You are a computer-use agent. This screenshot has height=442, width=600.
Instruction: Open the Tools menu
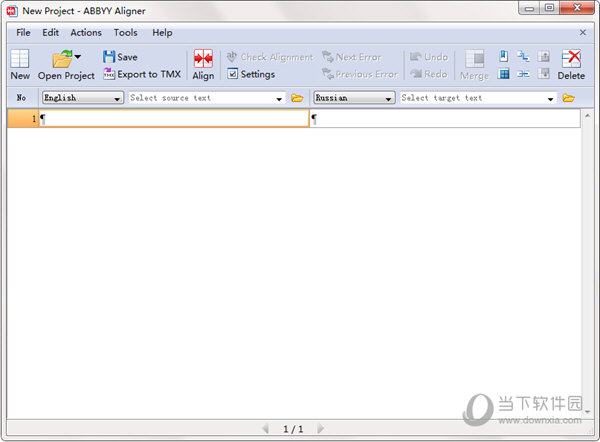coord(126,33)
